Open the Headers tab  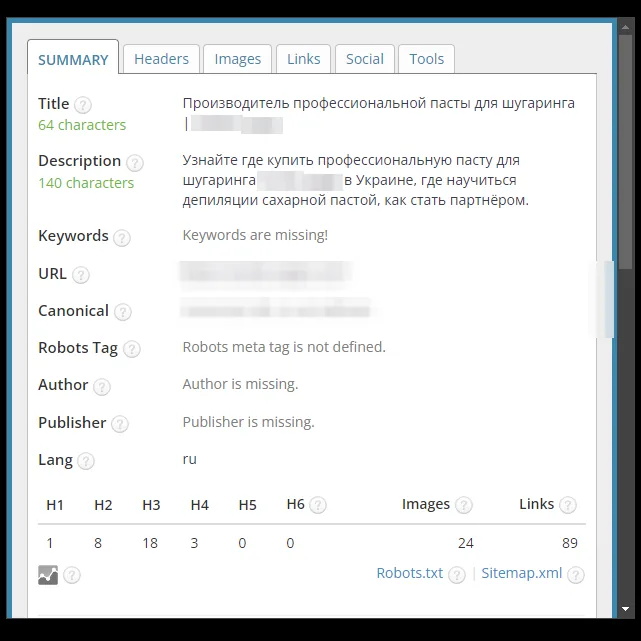(x=161, y=59)
